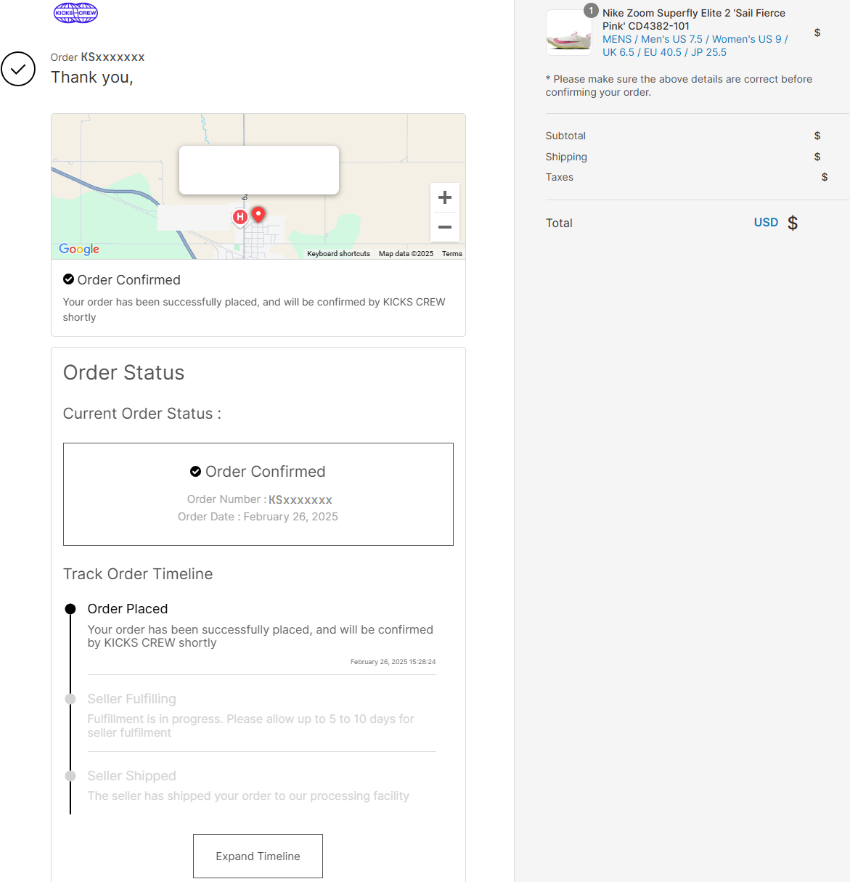Click the large order success checkmark circle
The height and width of the screenshot is (882, 850).
(x=18, y=69)
